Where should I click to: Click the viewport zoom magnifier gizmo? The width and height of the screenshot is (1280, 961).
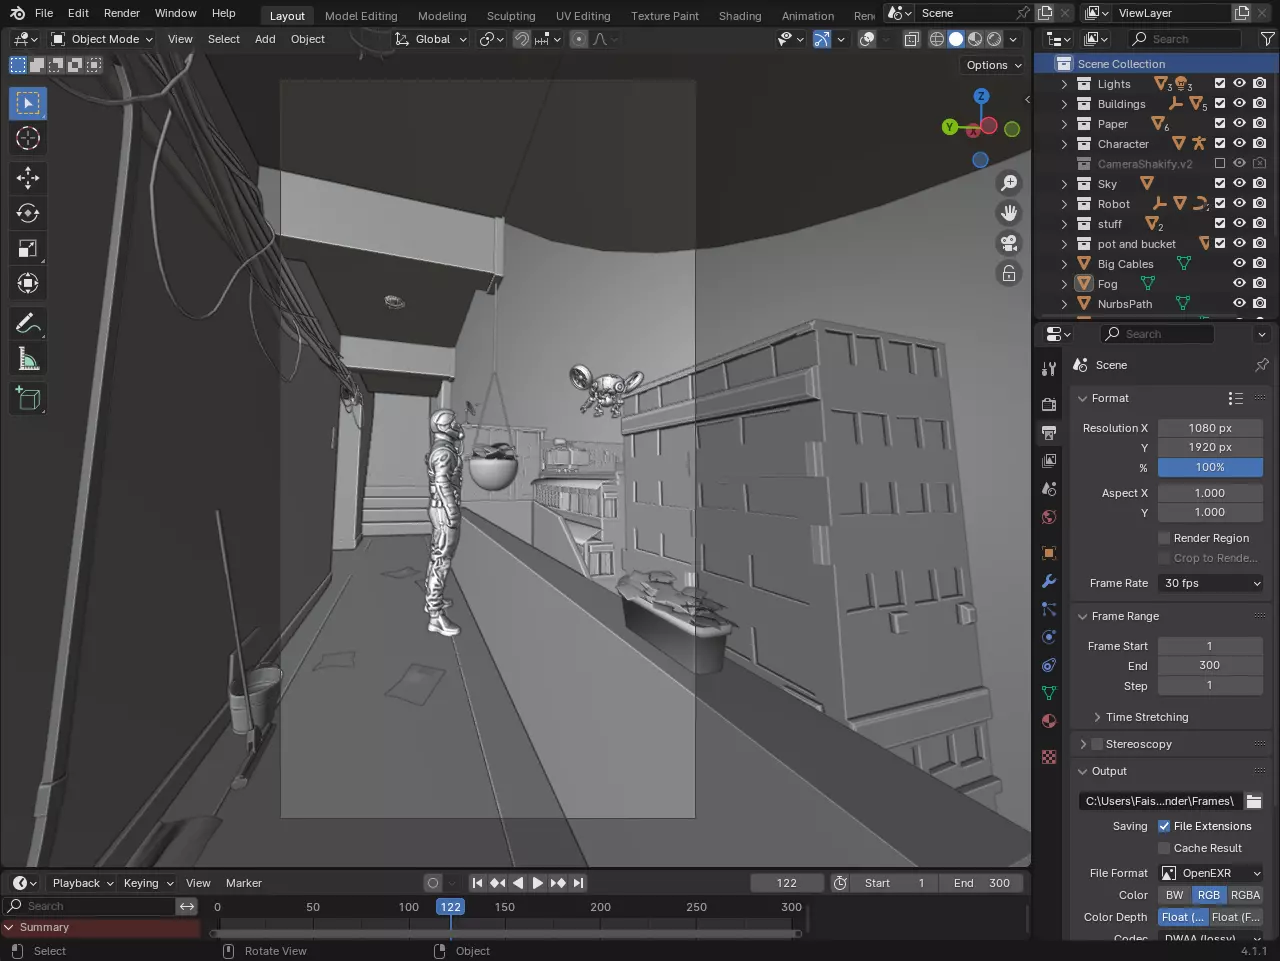point(1009,183)
